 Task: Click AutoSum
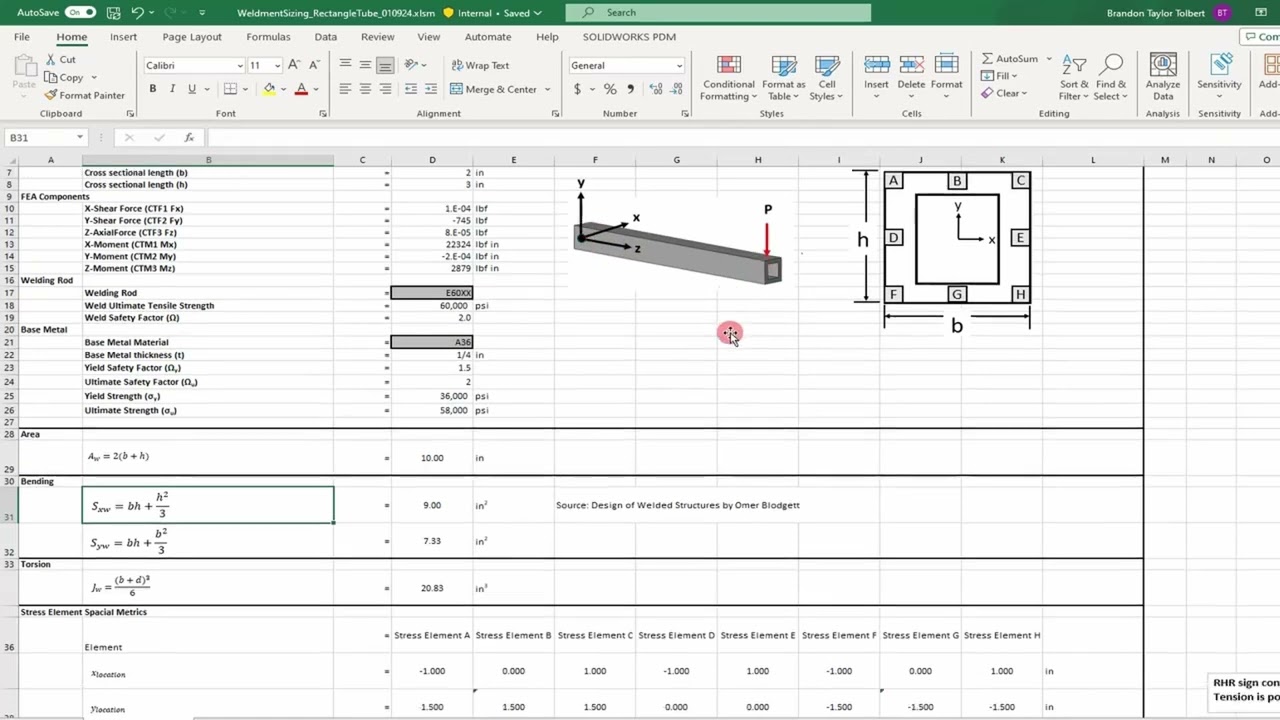pos(1009,59)
